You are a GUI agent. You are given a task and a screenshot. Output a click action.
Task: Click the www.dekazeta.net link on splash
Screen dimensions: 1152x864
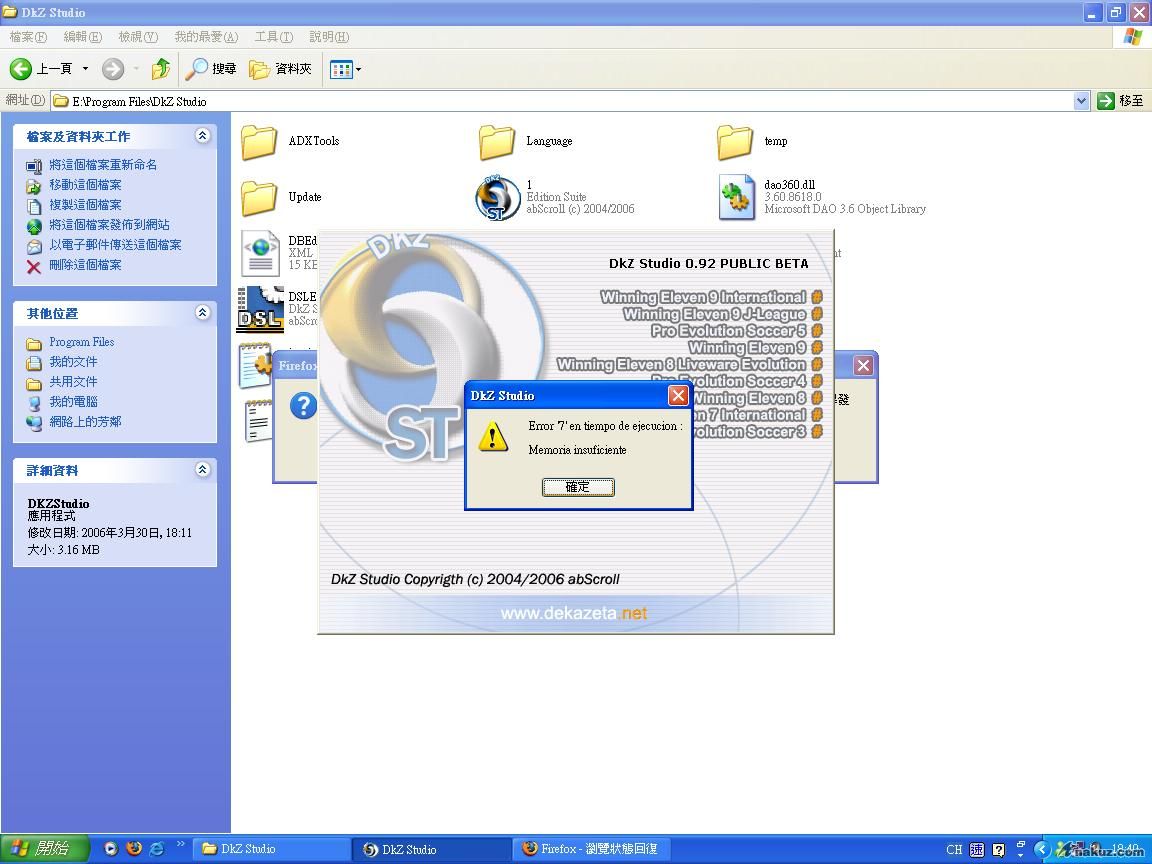coord(574,613)
